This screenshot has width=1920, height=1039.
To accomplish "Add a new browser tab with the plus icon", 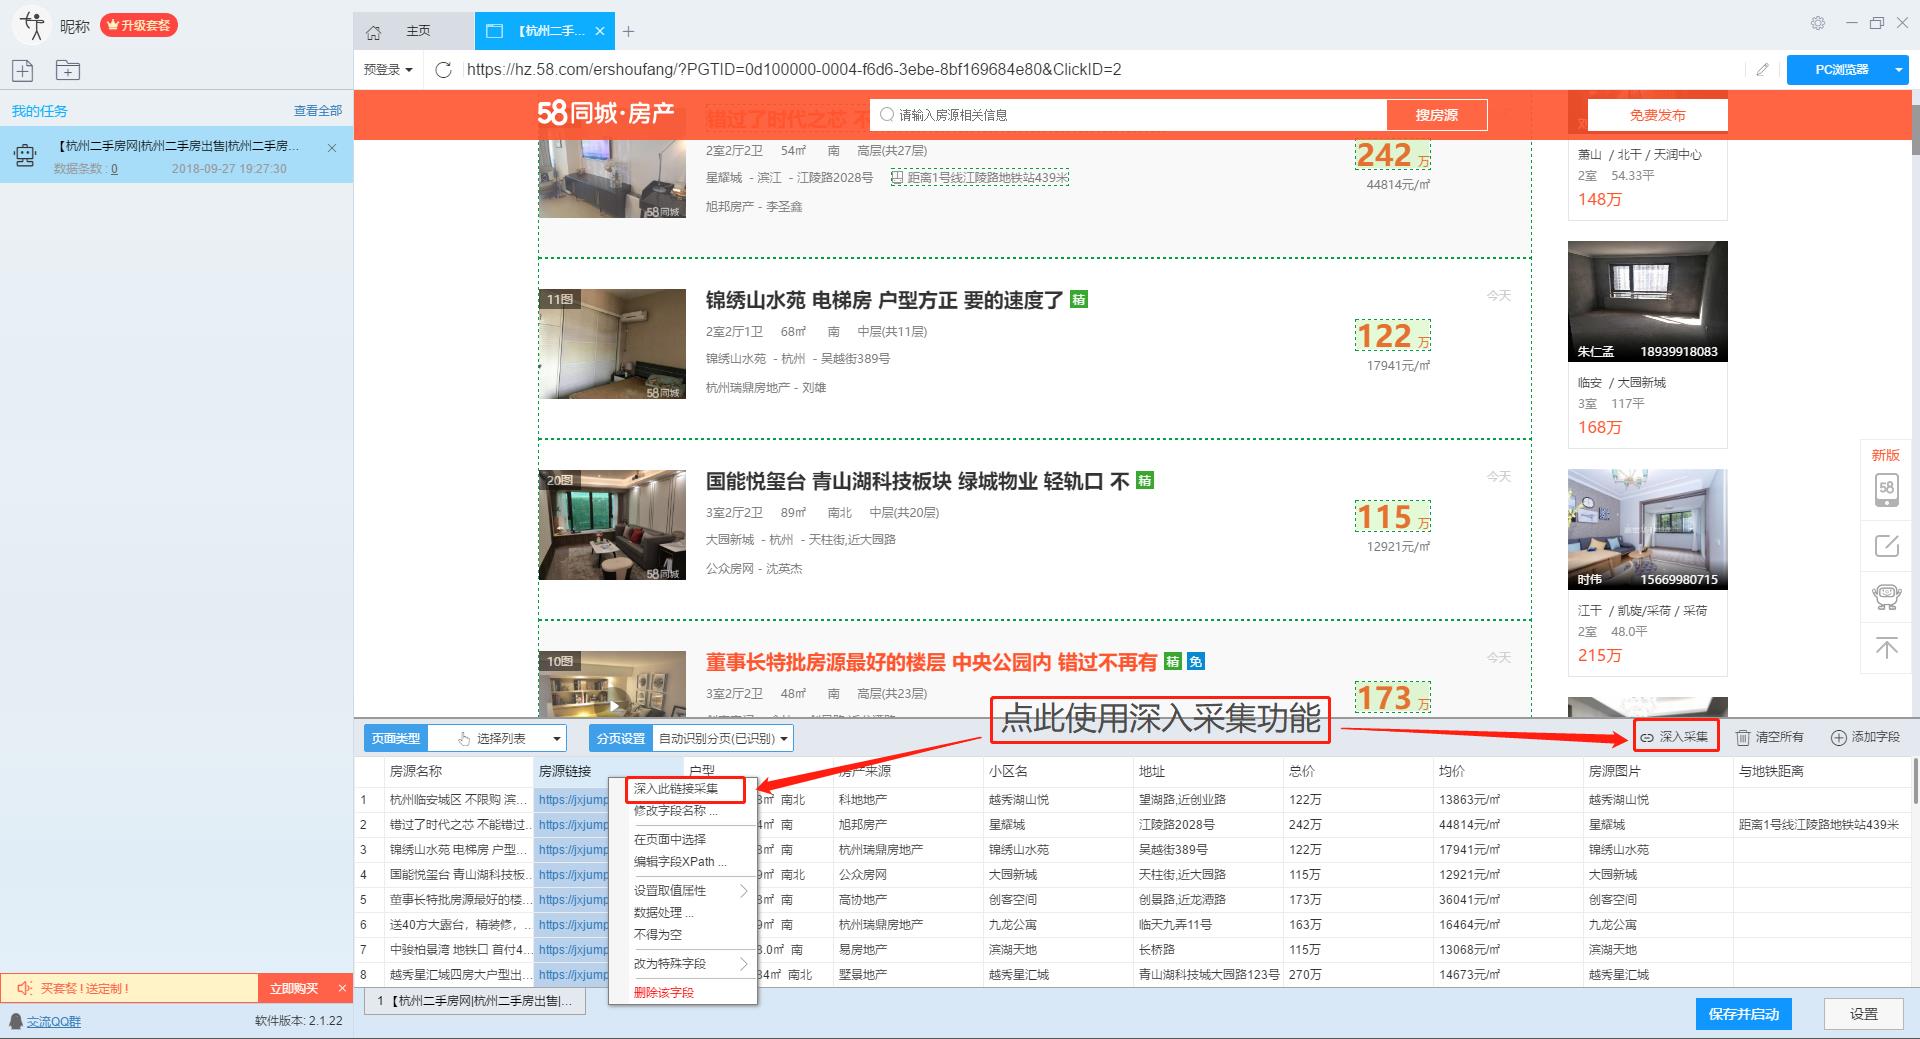I will pyautogui.click(x=628, y=32).
